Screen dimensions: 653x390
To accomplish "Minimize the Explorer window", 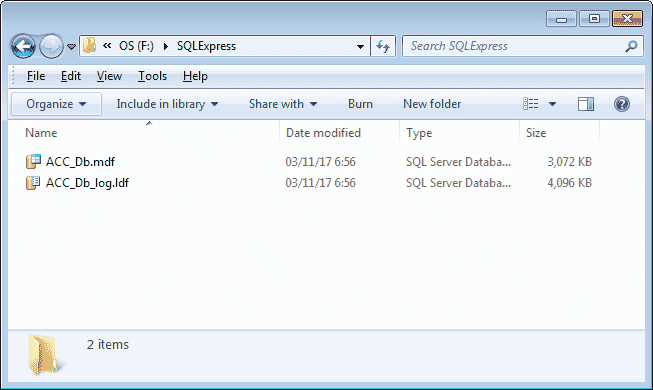I will tap(561, 19).
